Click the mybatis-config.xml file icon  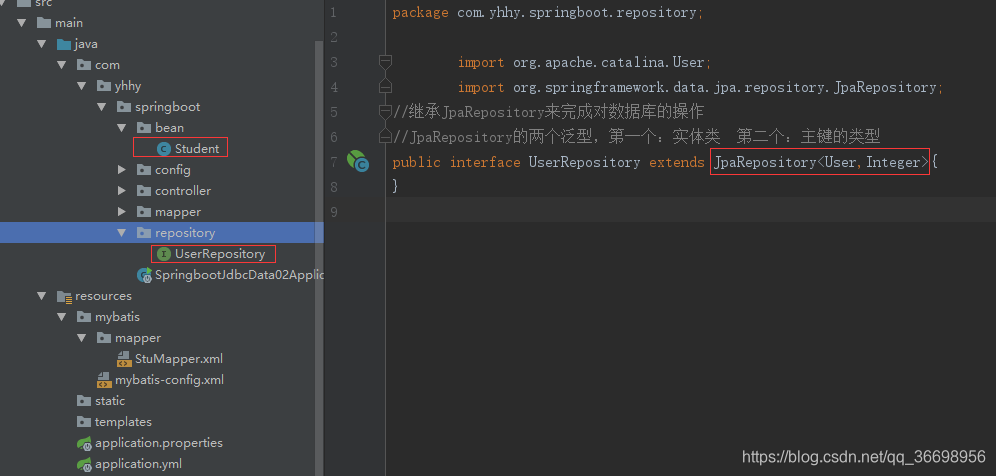104,380
